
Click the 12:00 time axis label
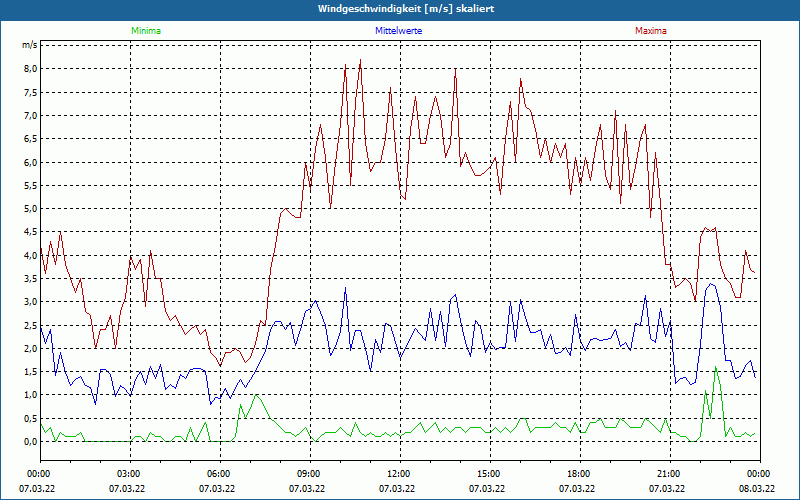point(398,473)
